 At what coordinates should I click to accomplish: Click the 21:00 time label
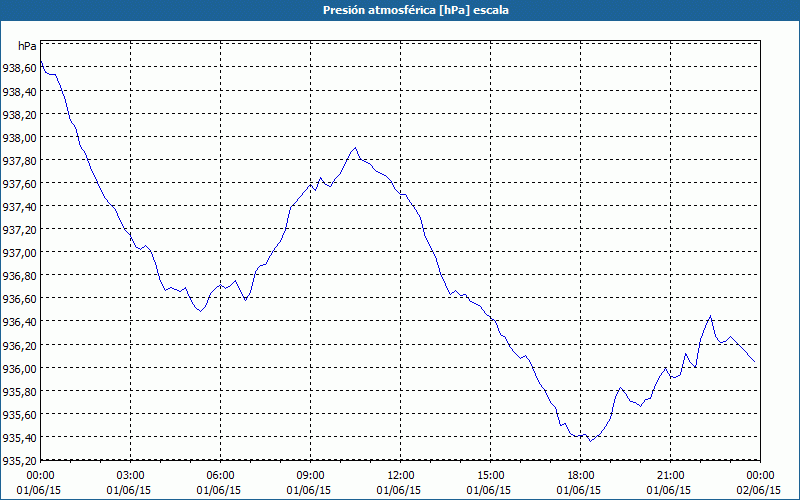pos(670,476)
